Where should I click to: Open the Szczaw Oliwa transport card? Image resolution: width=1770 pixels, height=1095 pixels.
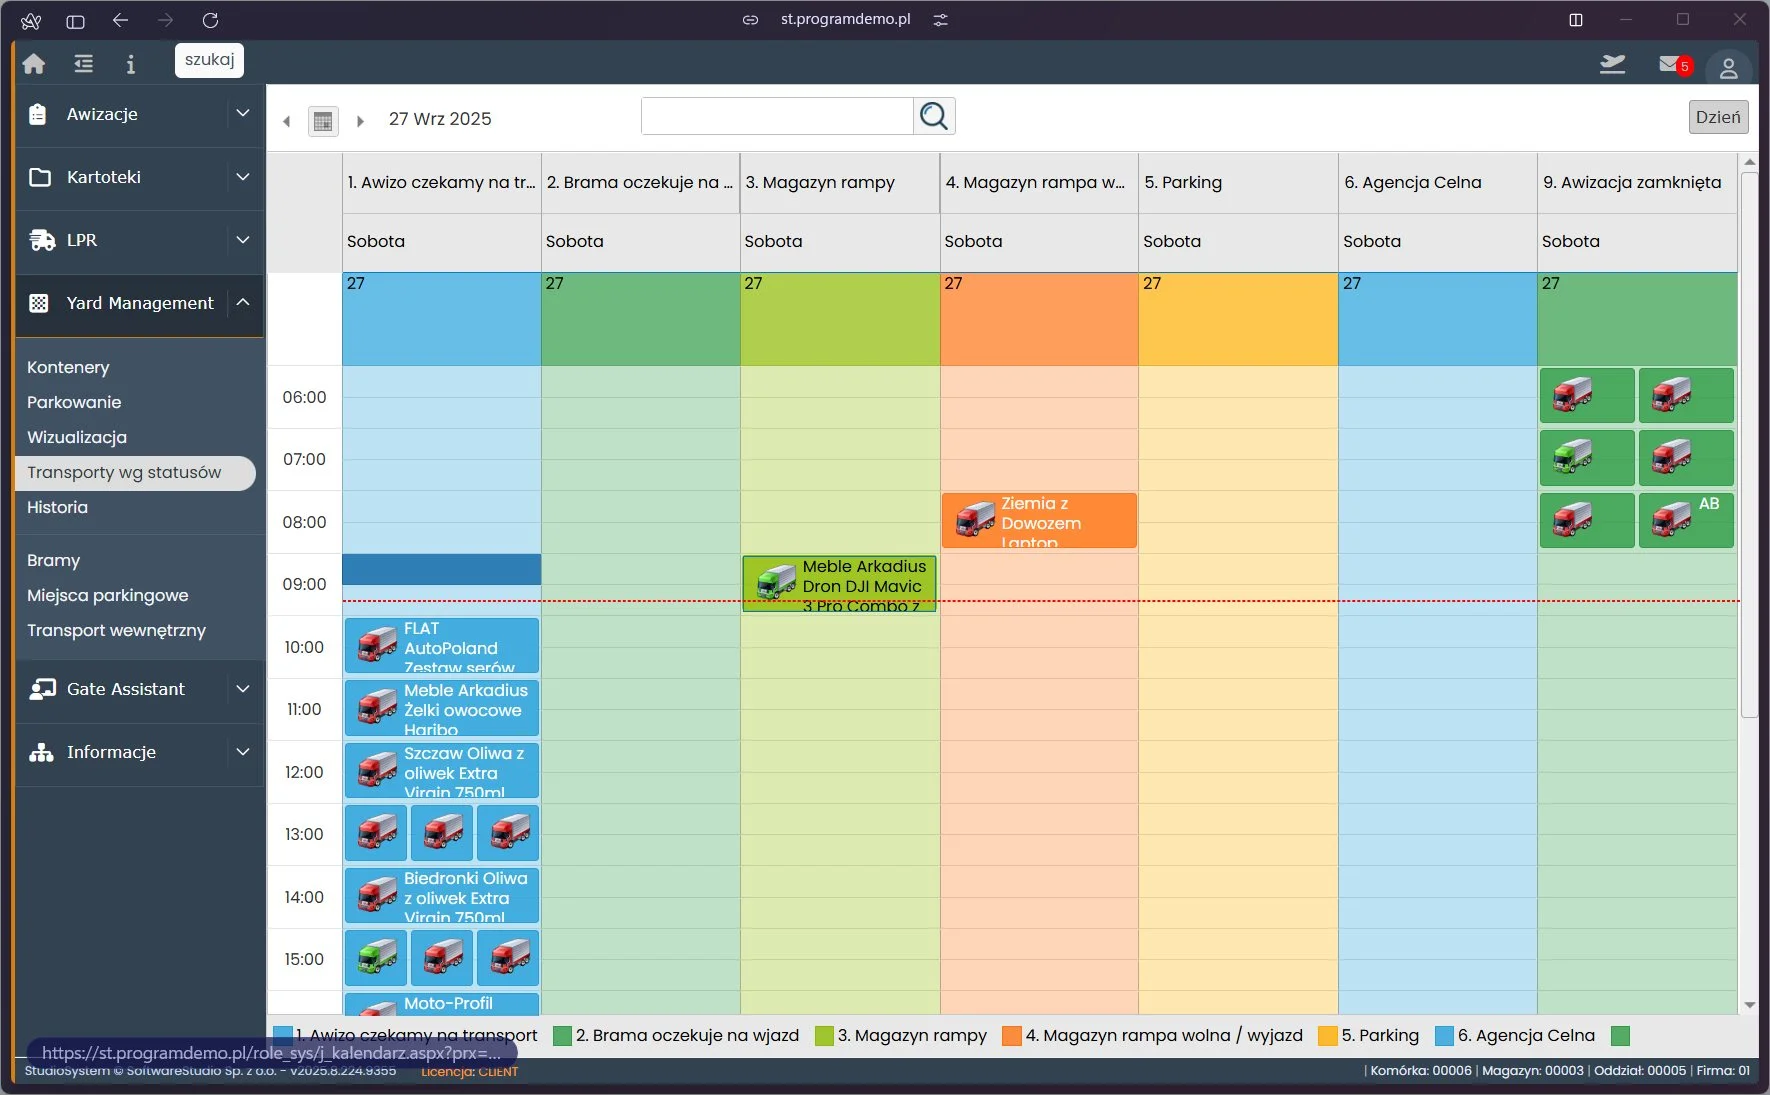[x=441, y=770]
